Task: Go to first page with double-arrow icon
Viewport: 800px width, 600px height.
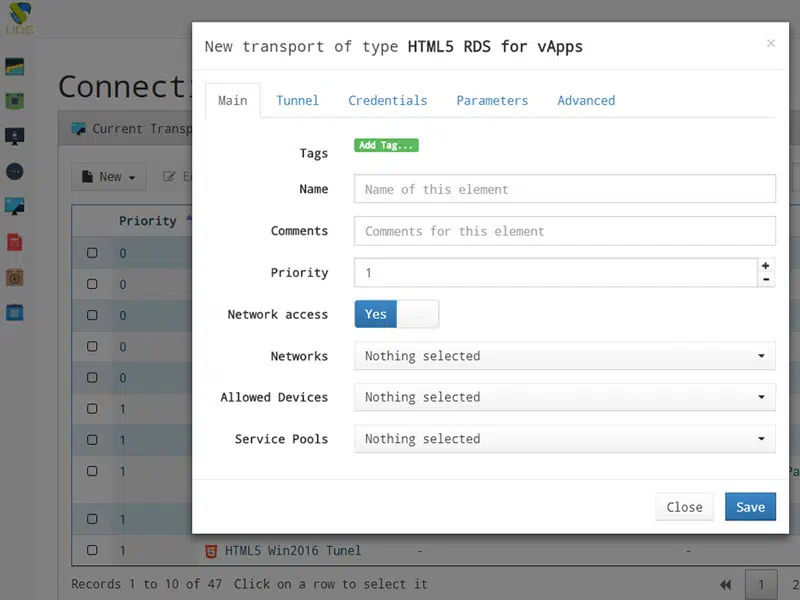Action: coord(725,585)
